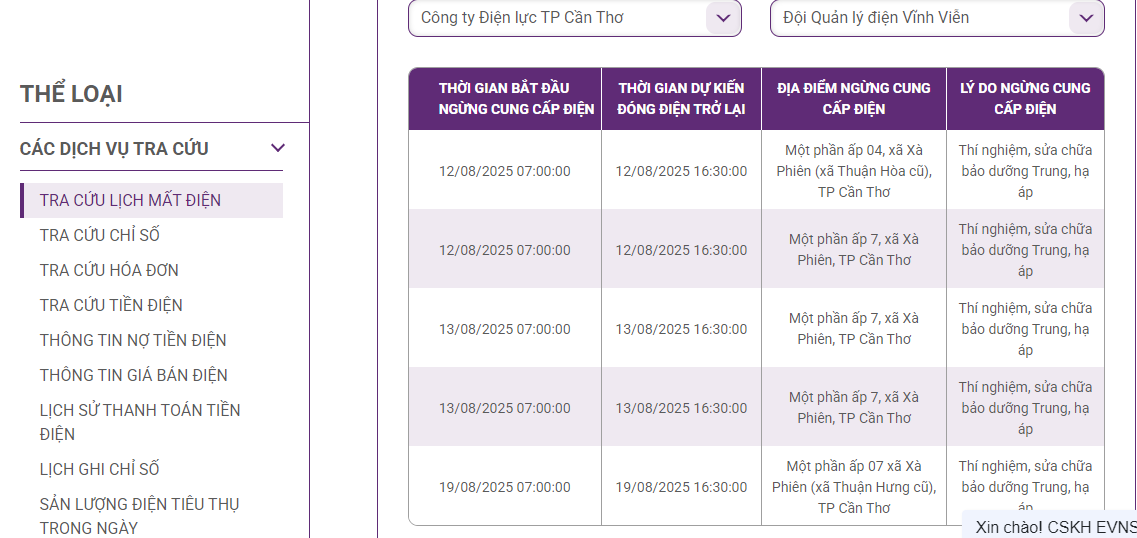
Task: Go to LỊCH GHI CHỈ SỐ
Action: click(99, 469)
